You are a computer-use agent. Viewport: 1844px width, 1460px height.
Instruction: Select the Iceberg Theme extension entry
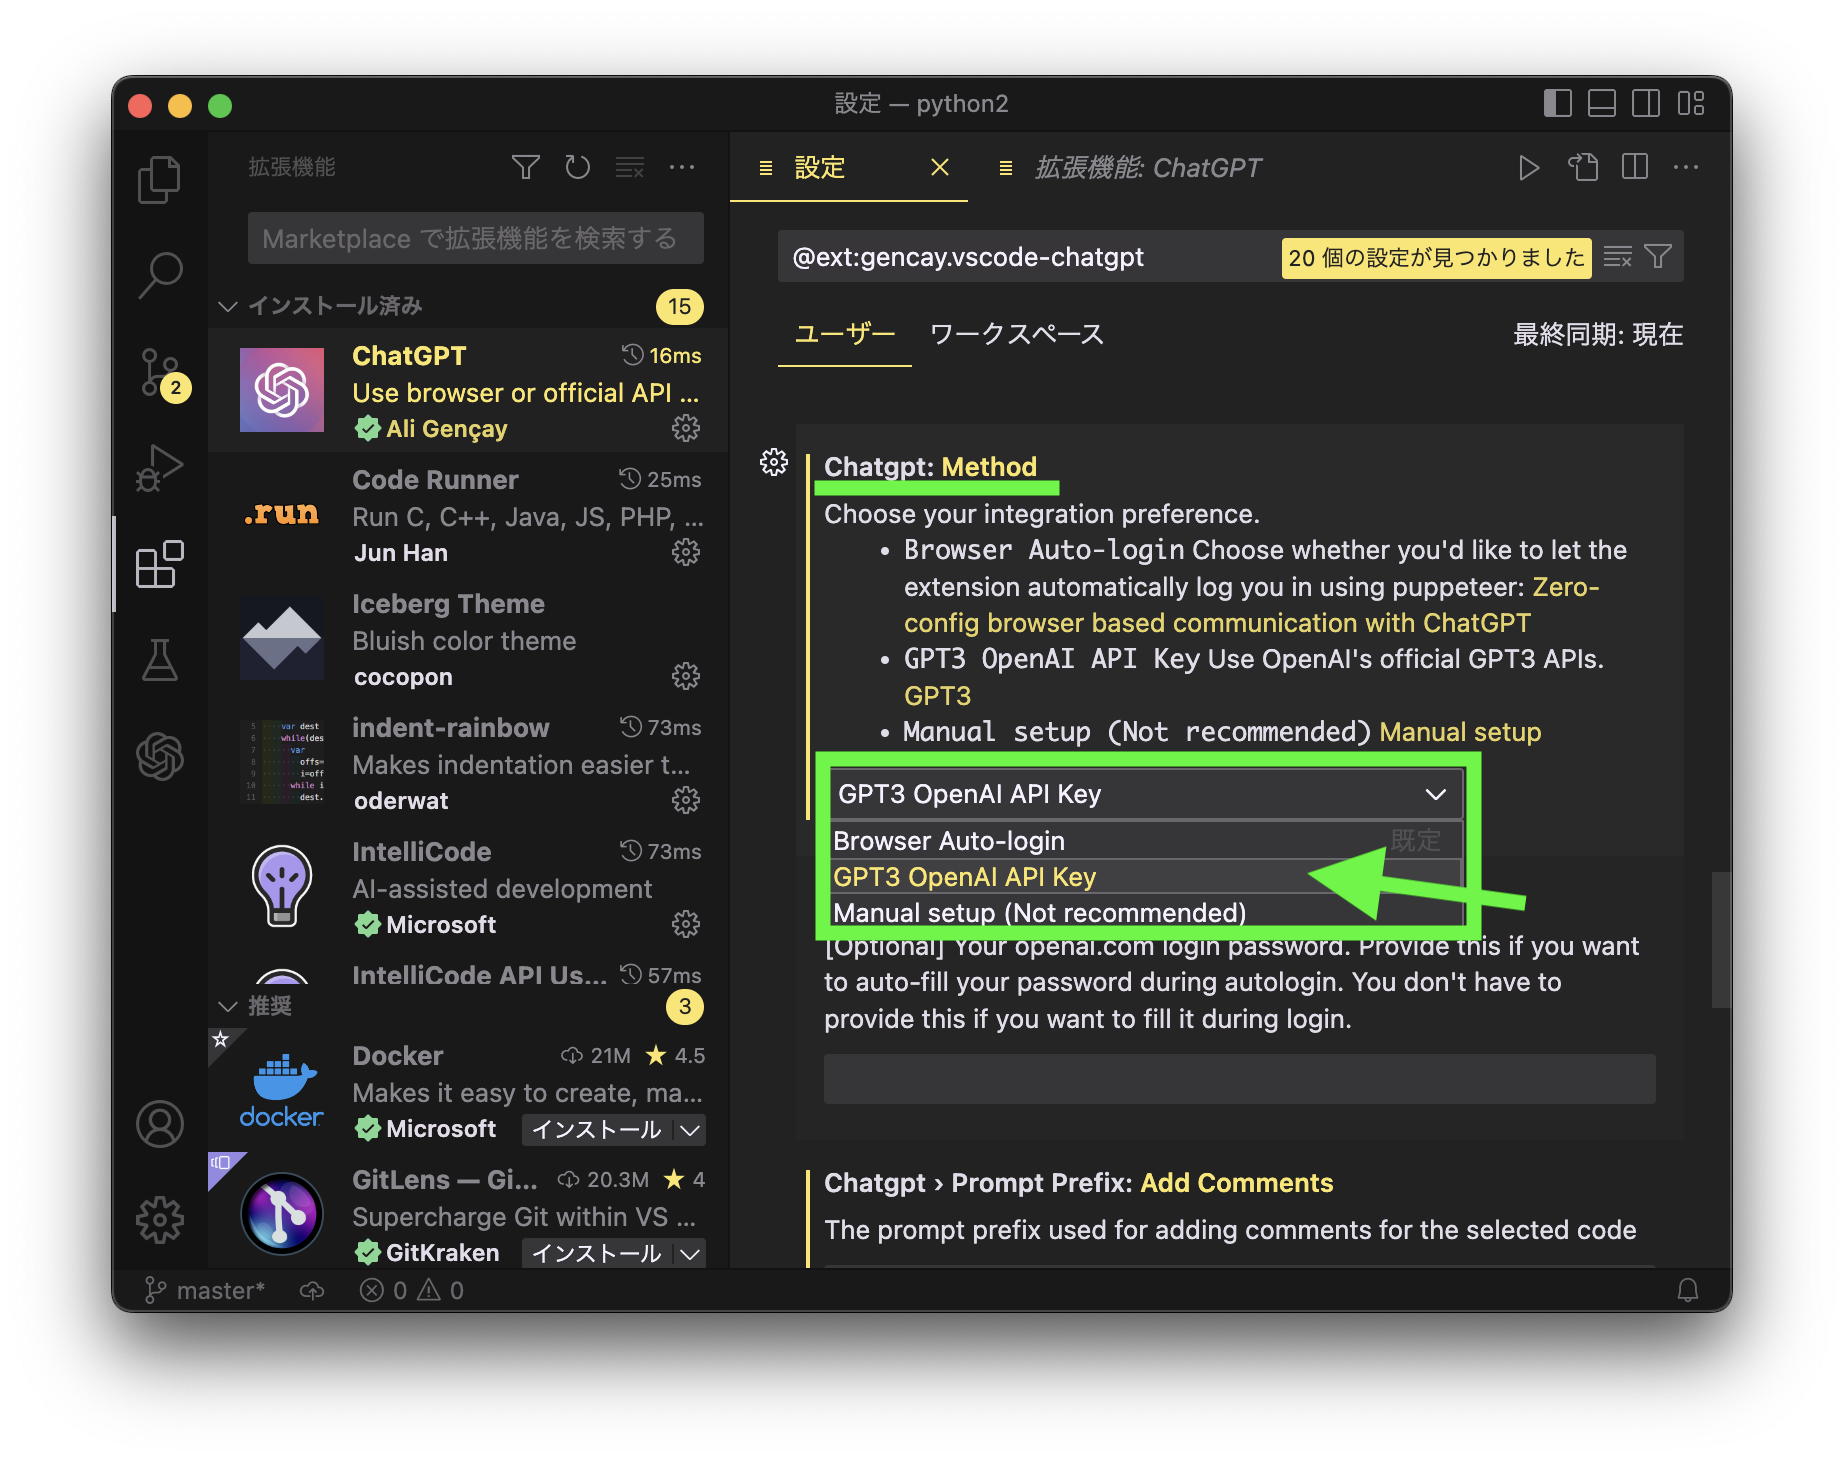tap(468, 639)
